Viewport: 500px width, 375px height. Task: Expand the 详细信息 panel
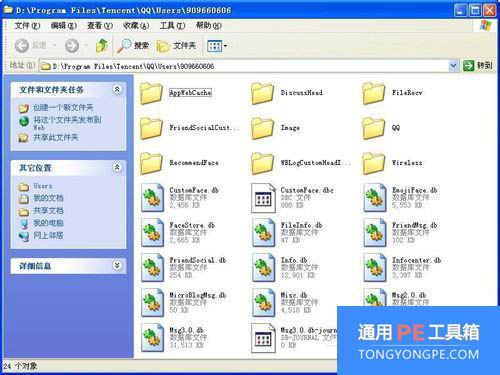pyautogui.click(x=117, y=265)
